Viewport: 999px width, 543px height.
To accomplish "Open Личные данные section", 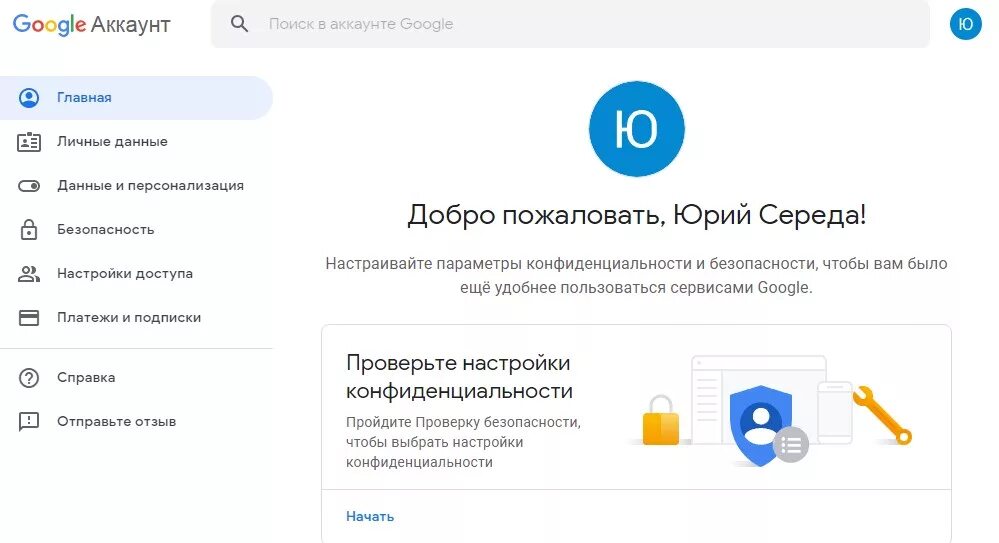I will point(136,141).
